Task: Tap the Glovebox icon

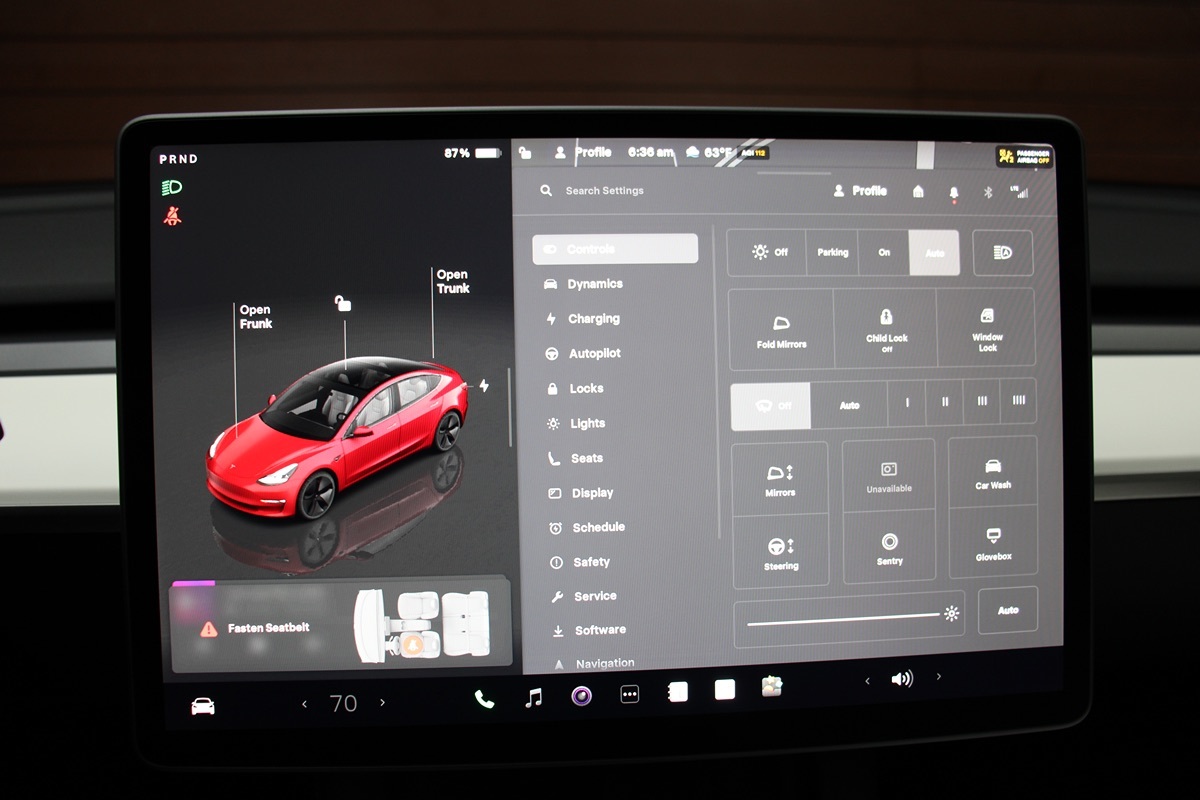Action: pos(993,543)
